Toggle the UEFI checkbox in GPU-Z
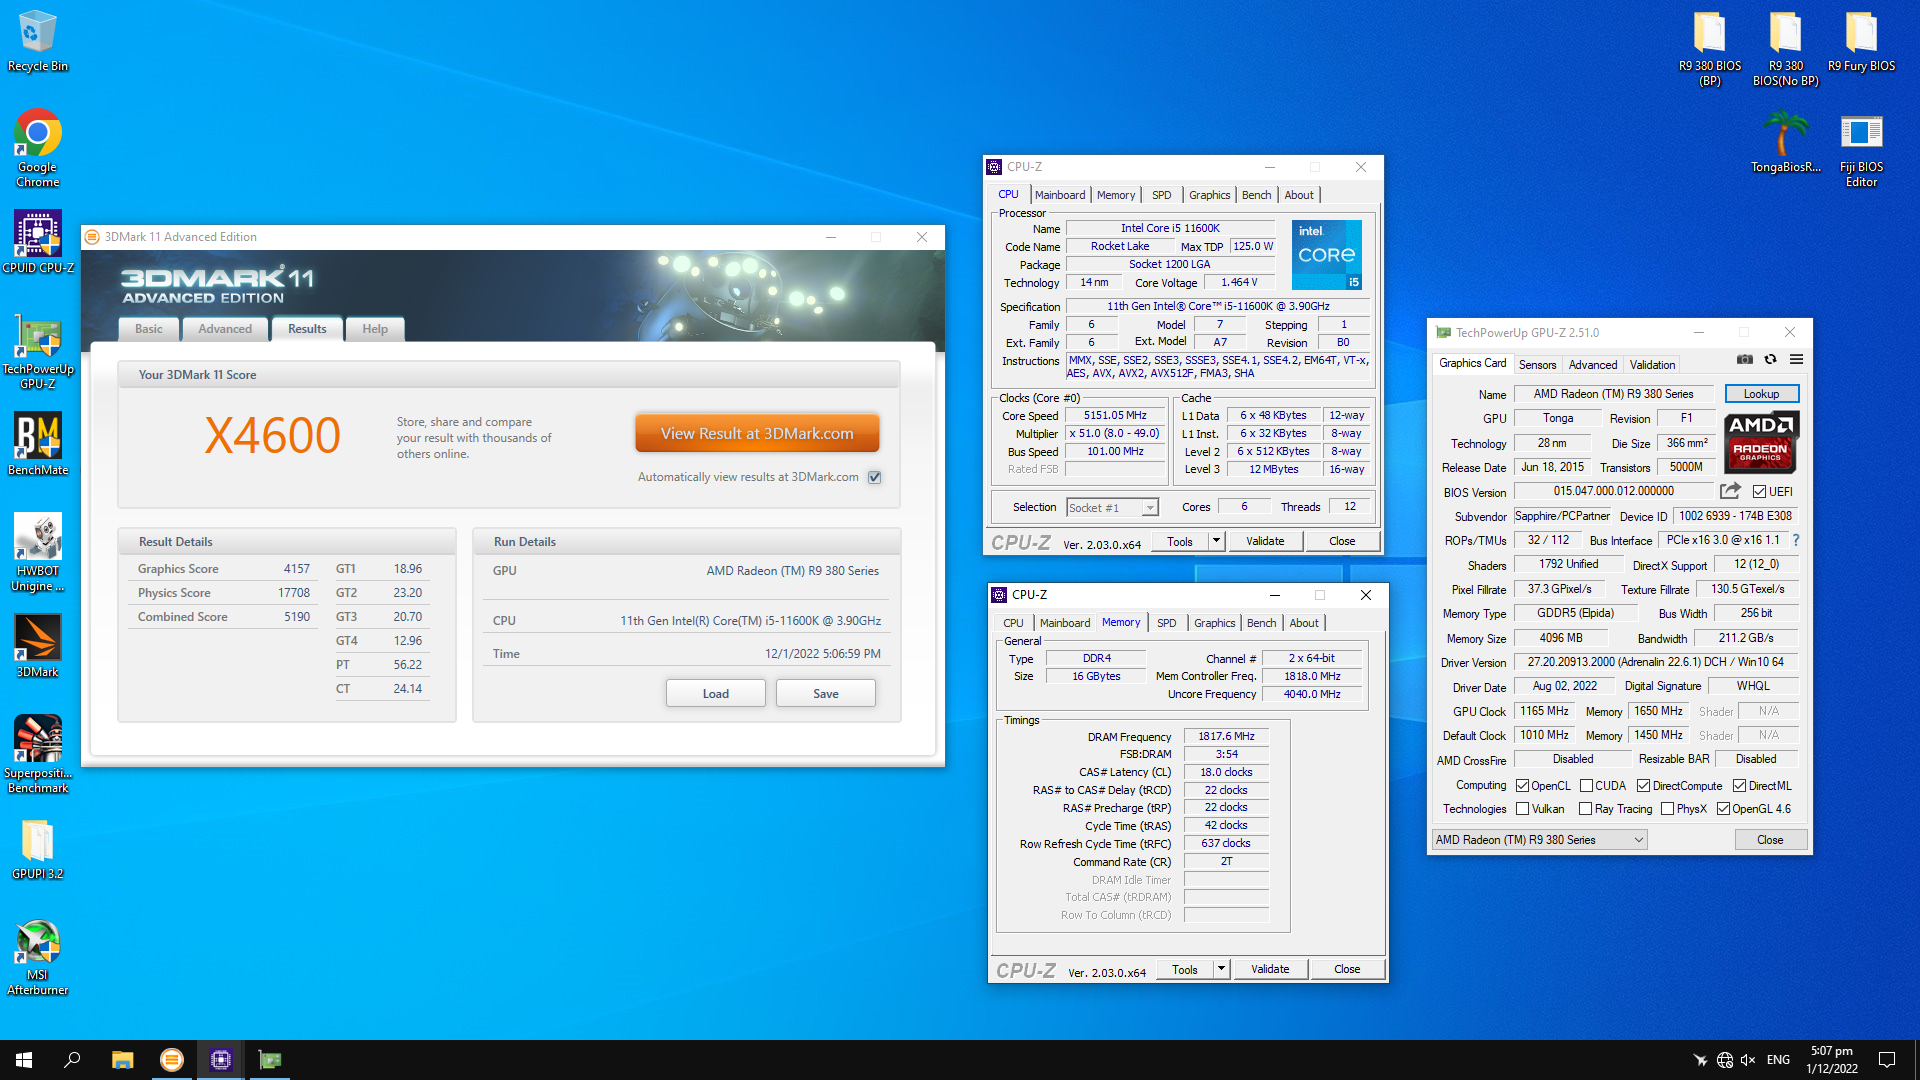 click(x=1759, y=492)
